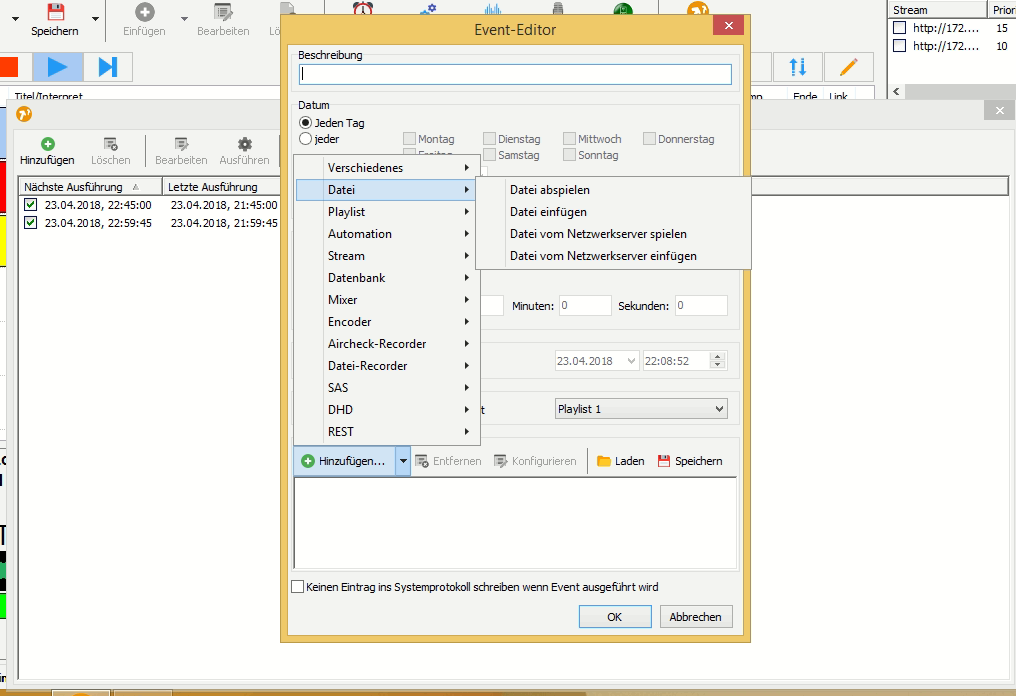Enable 'Keinen Eintrag ins Systemprotokoll' checkbox
1016x696 pixels.
pyautogui.click(x=297, y=587)
